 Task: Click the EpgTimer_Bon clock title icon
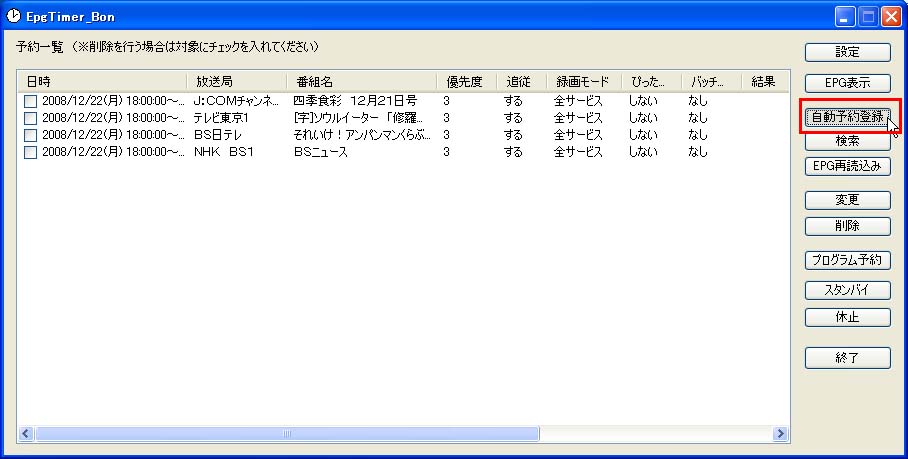coord(13,16)
